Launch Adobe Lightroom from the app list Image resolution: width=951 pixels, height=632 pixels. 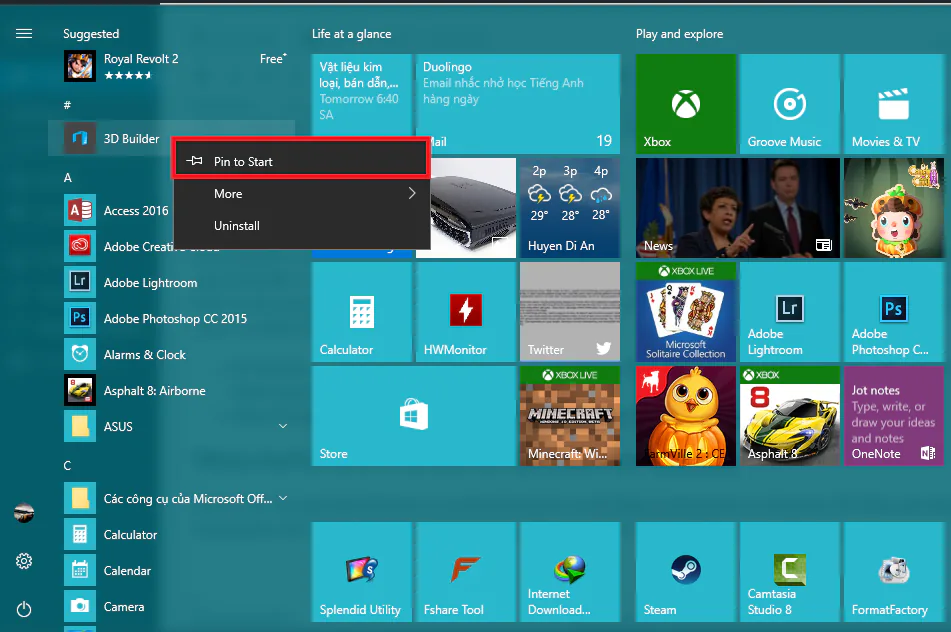(175, 283)
